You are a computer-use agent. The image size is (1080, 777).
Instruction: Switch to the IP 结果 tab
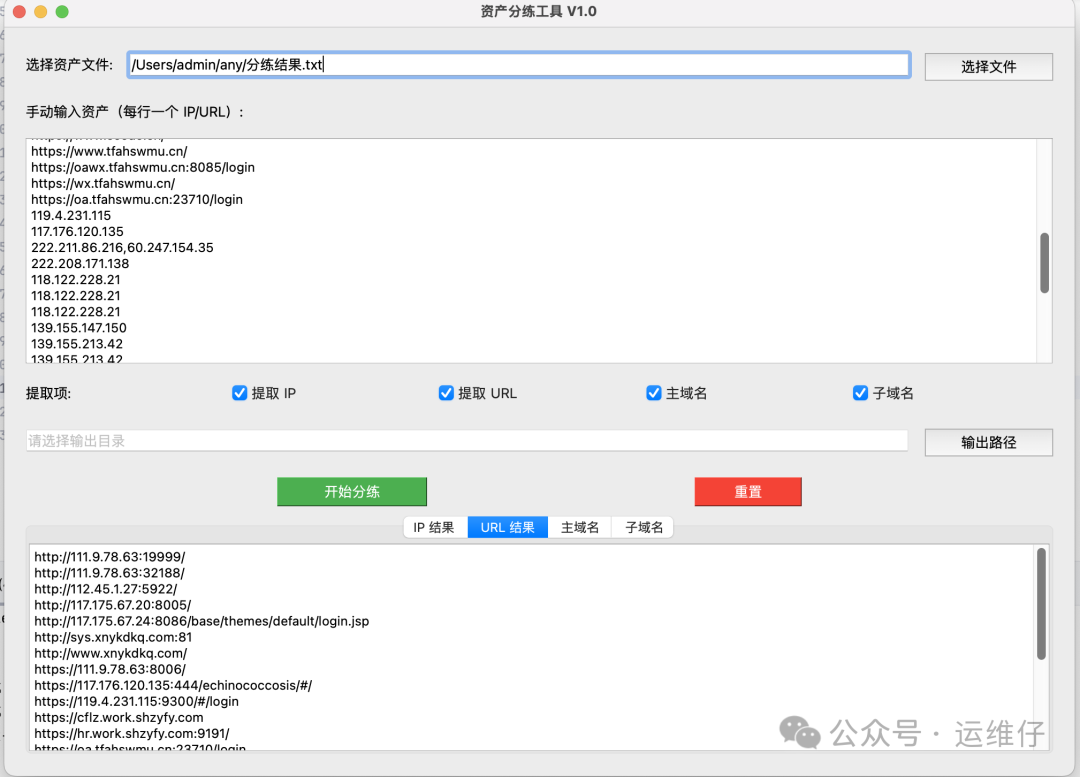pos(434,527)
